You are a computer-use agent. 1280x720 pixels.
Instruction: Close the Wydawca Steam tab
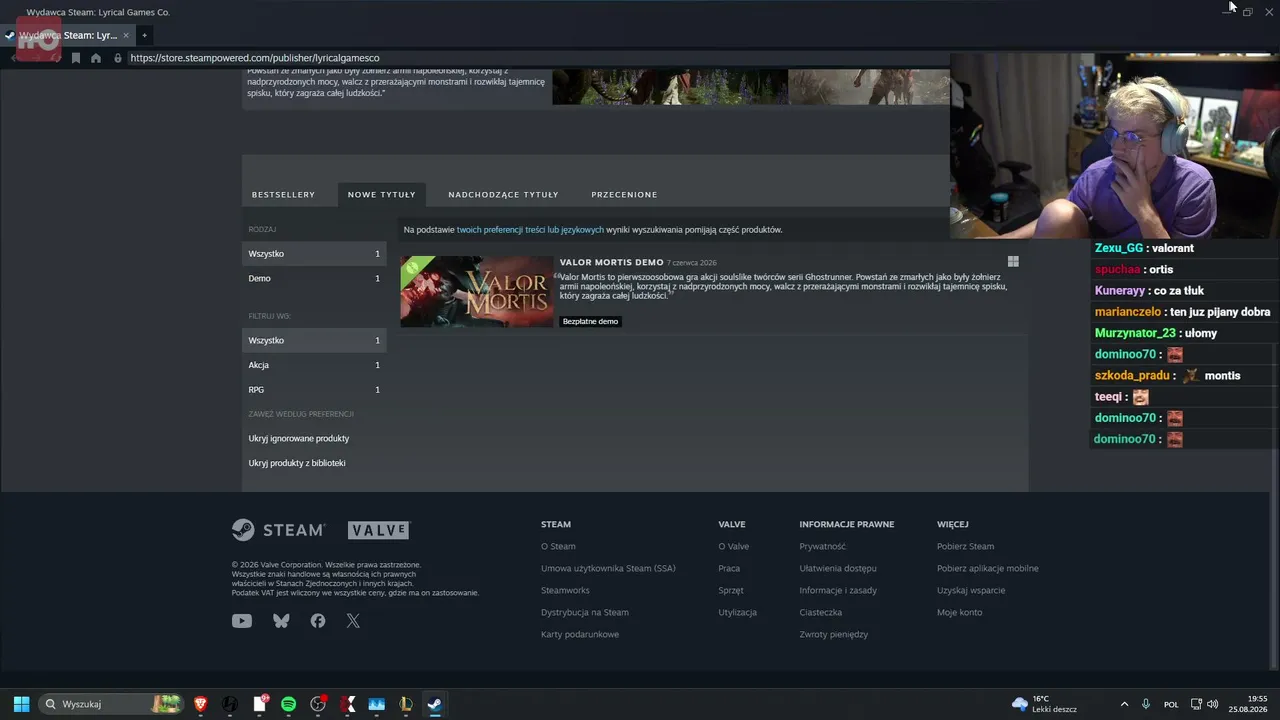126,35
